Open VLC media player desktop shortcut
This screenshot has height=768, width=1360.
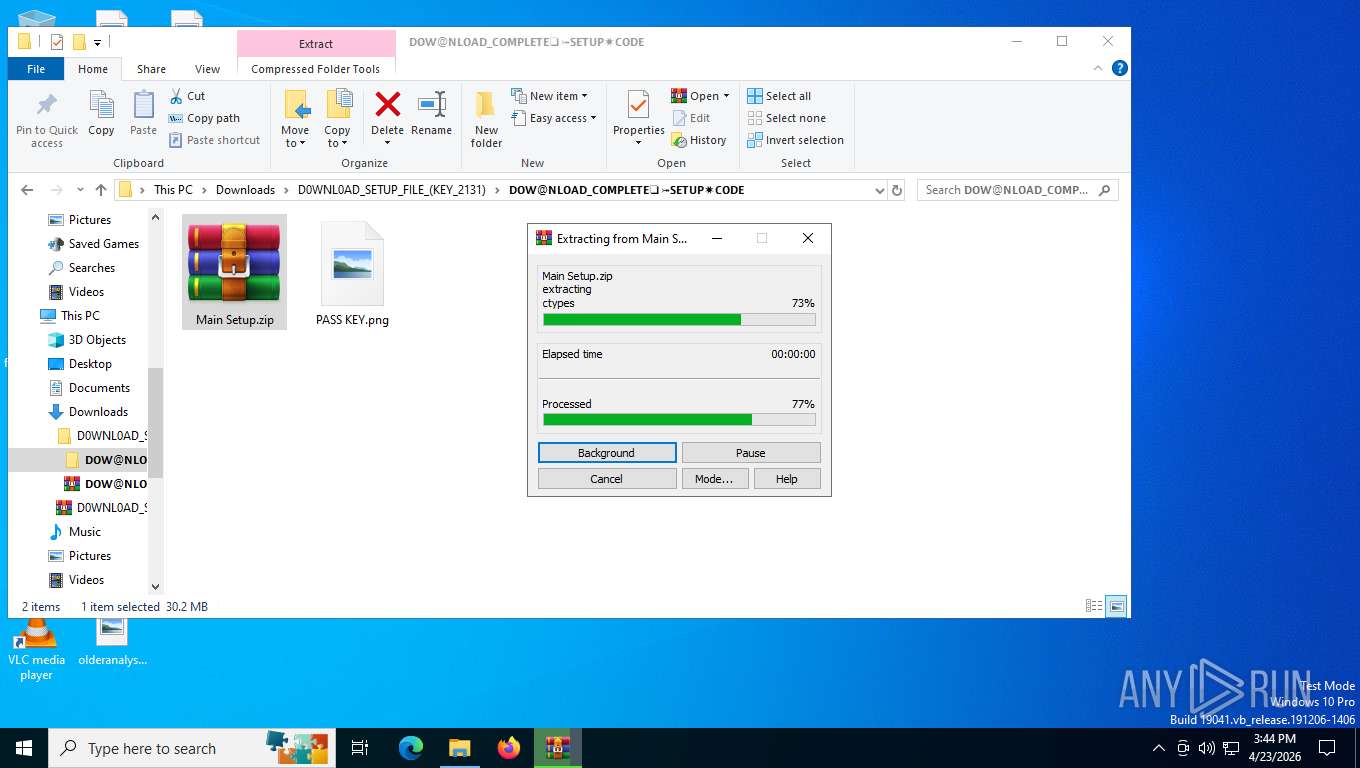pos(37,648)
